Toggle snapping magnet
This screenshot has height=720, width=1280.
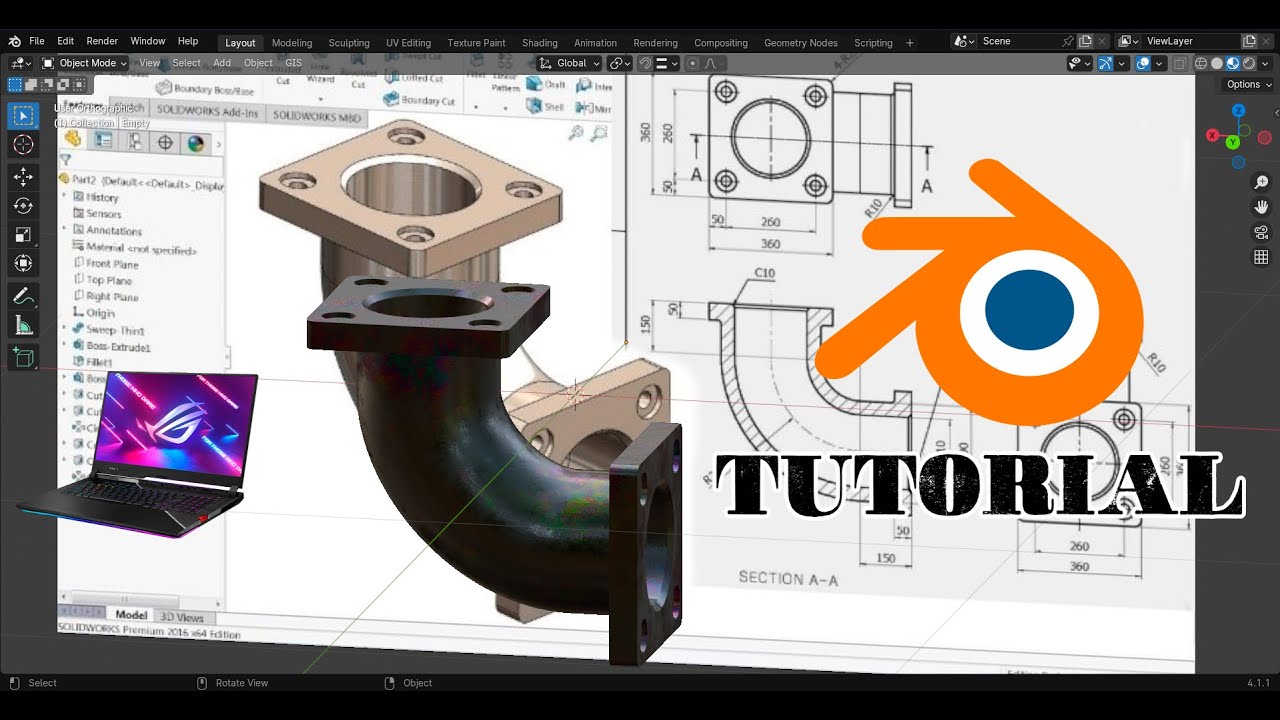coord(646,63)
